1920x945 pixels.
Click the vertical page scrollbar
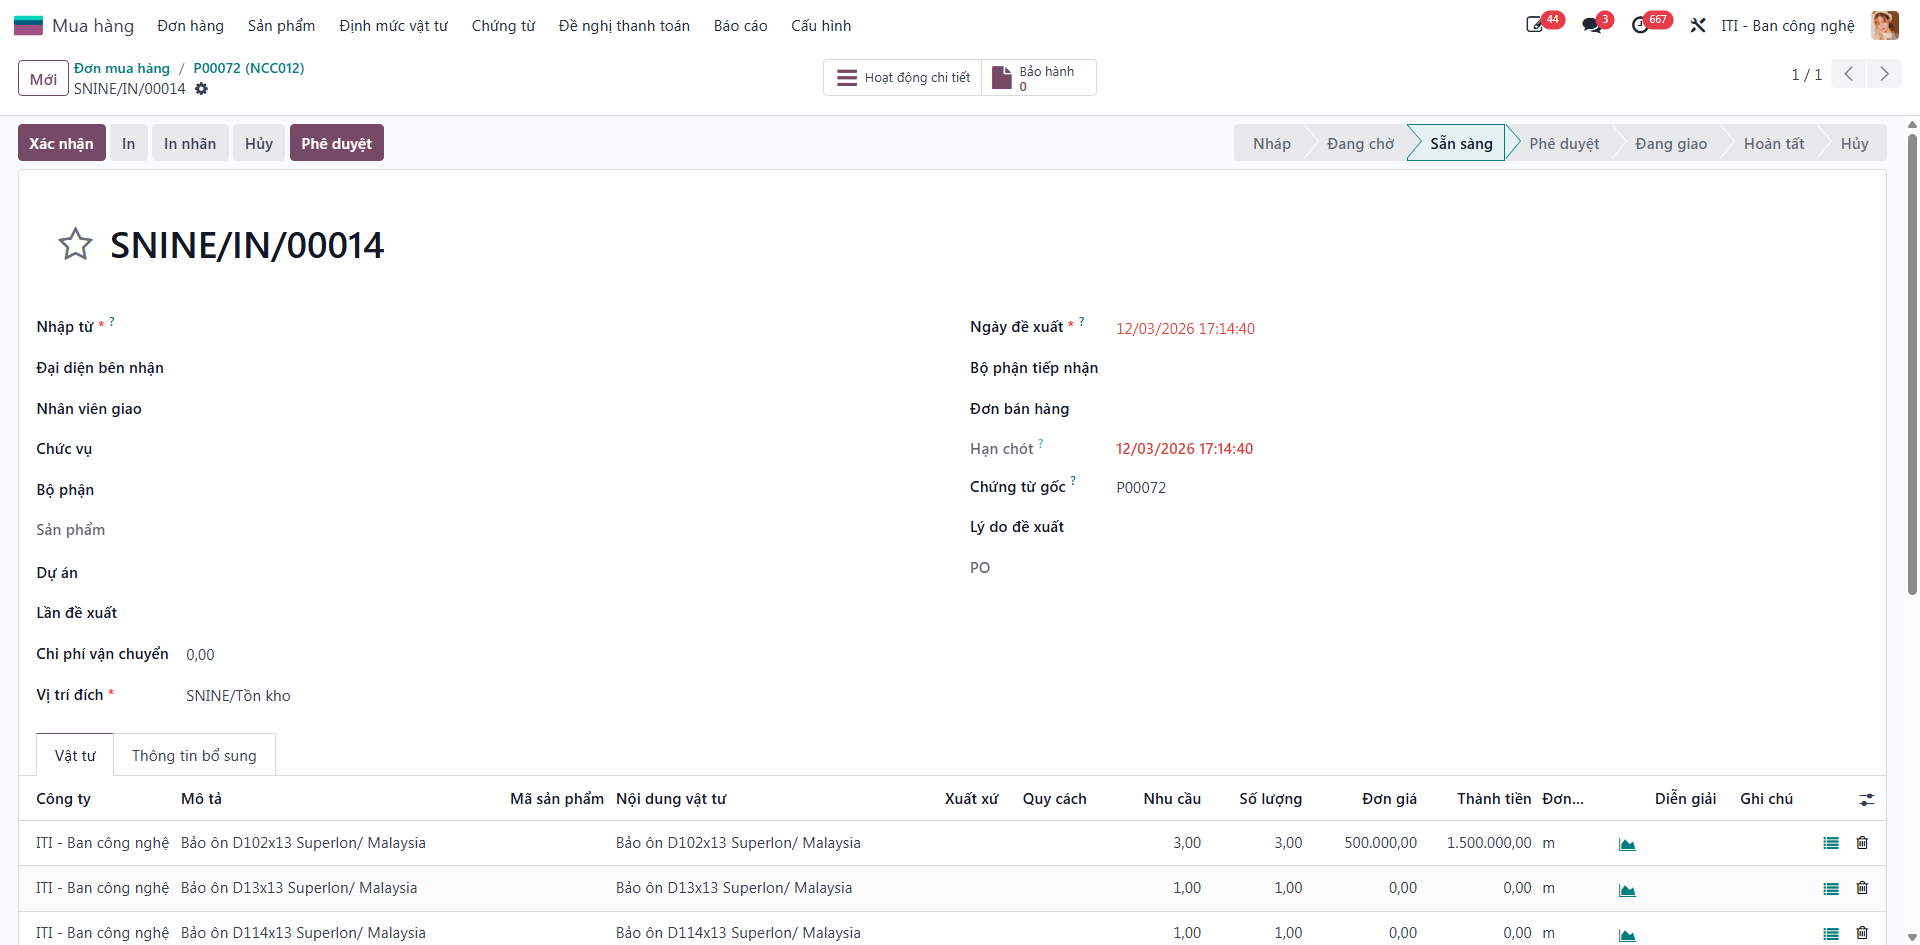pyautogui.click(x=1912, y=364)
